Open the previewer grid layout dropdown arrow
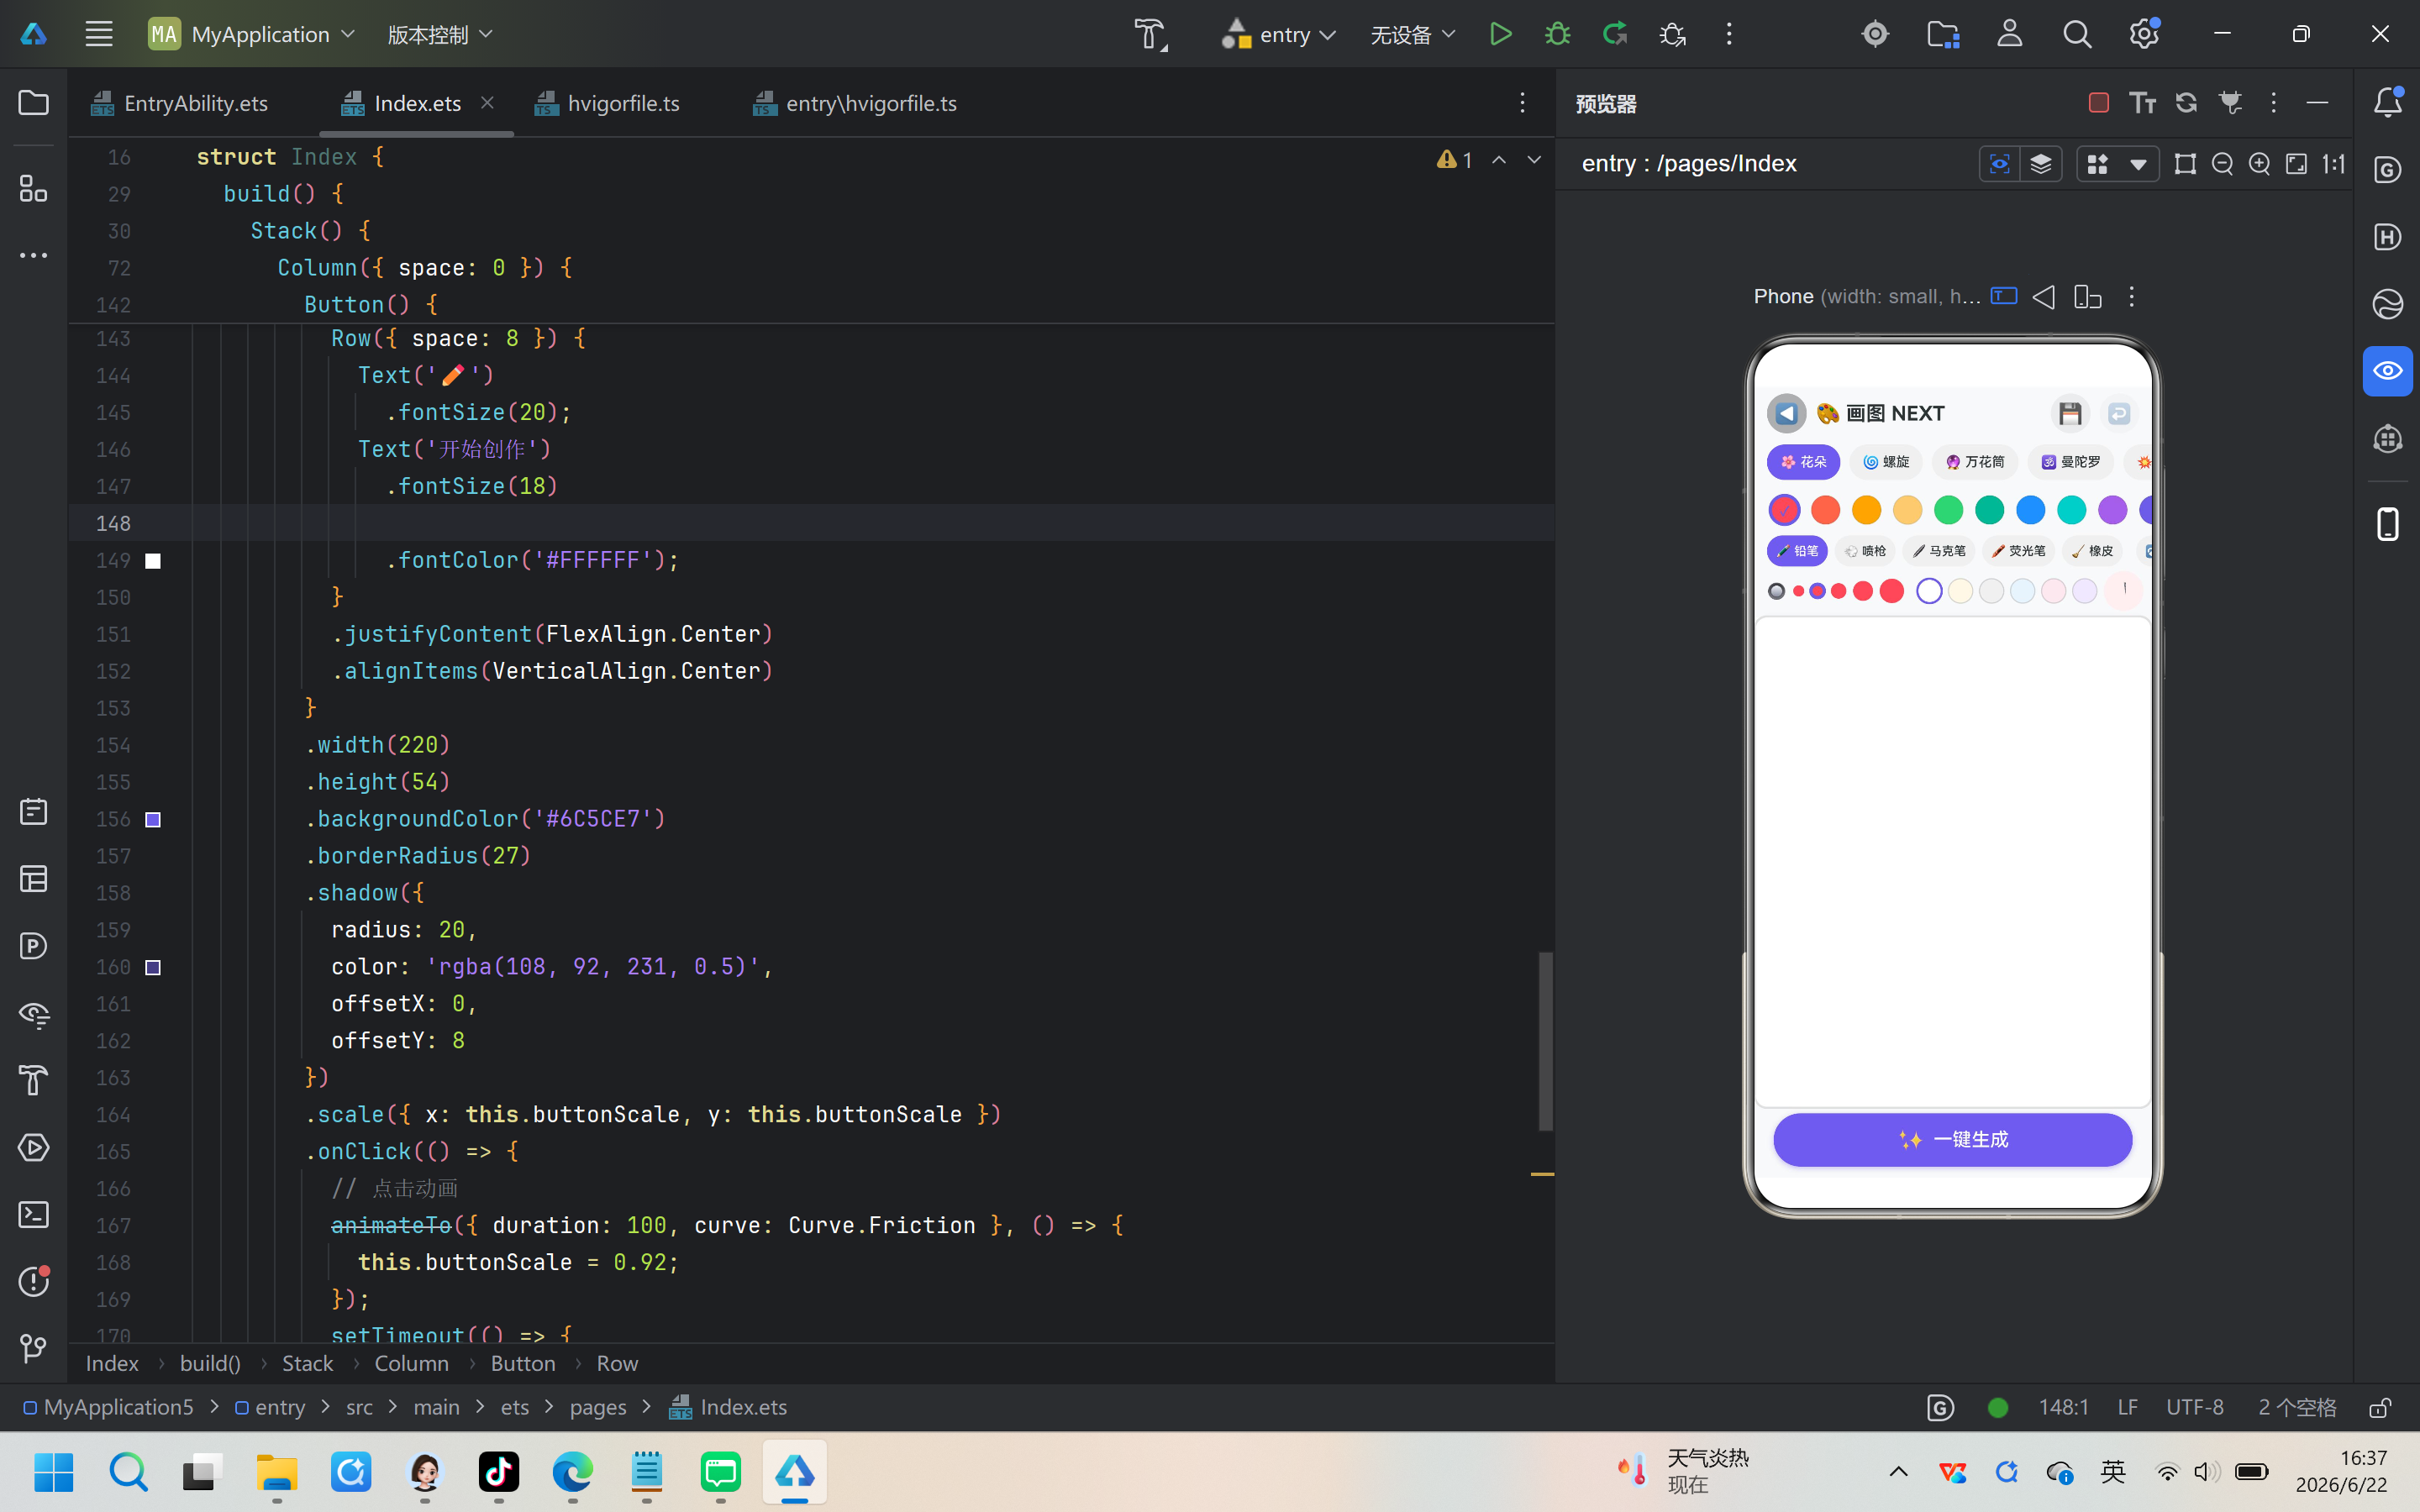This screenshot has width=2420, height=1512. click(x=2138, y=164)
